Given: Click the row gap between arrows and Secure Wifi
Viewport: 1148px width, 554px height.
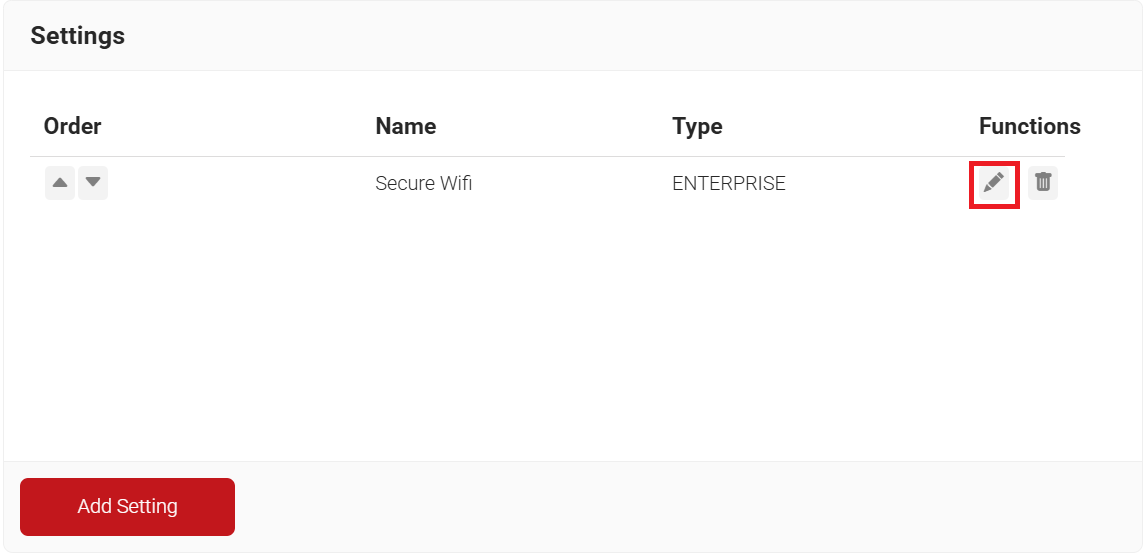Looking at the screenshot, I should [240, 184].
